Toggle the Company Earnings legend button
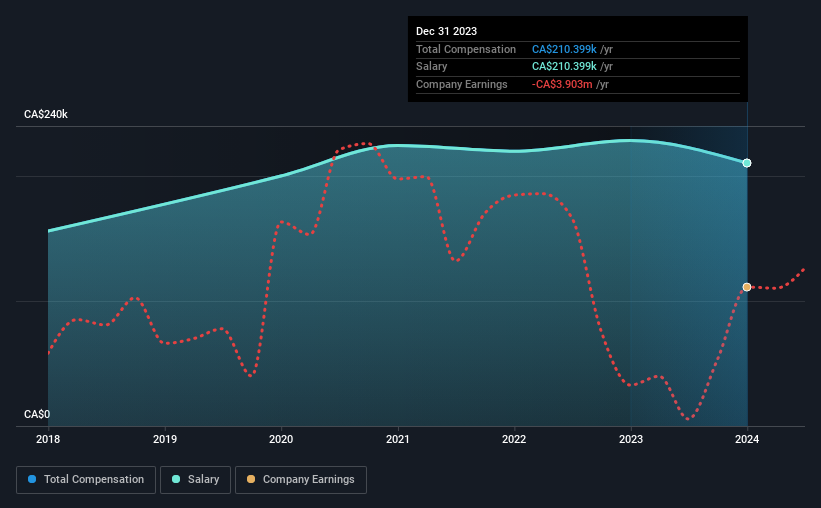 coord(301,480)
